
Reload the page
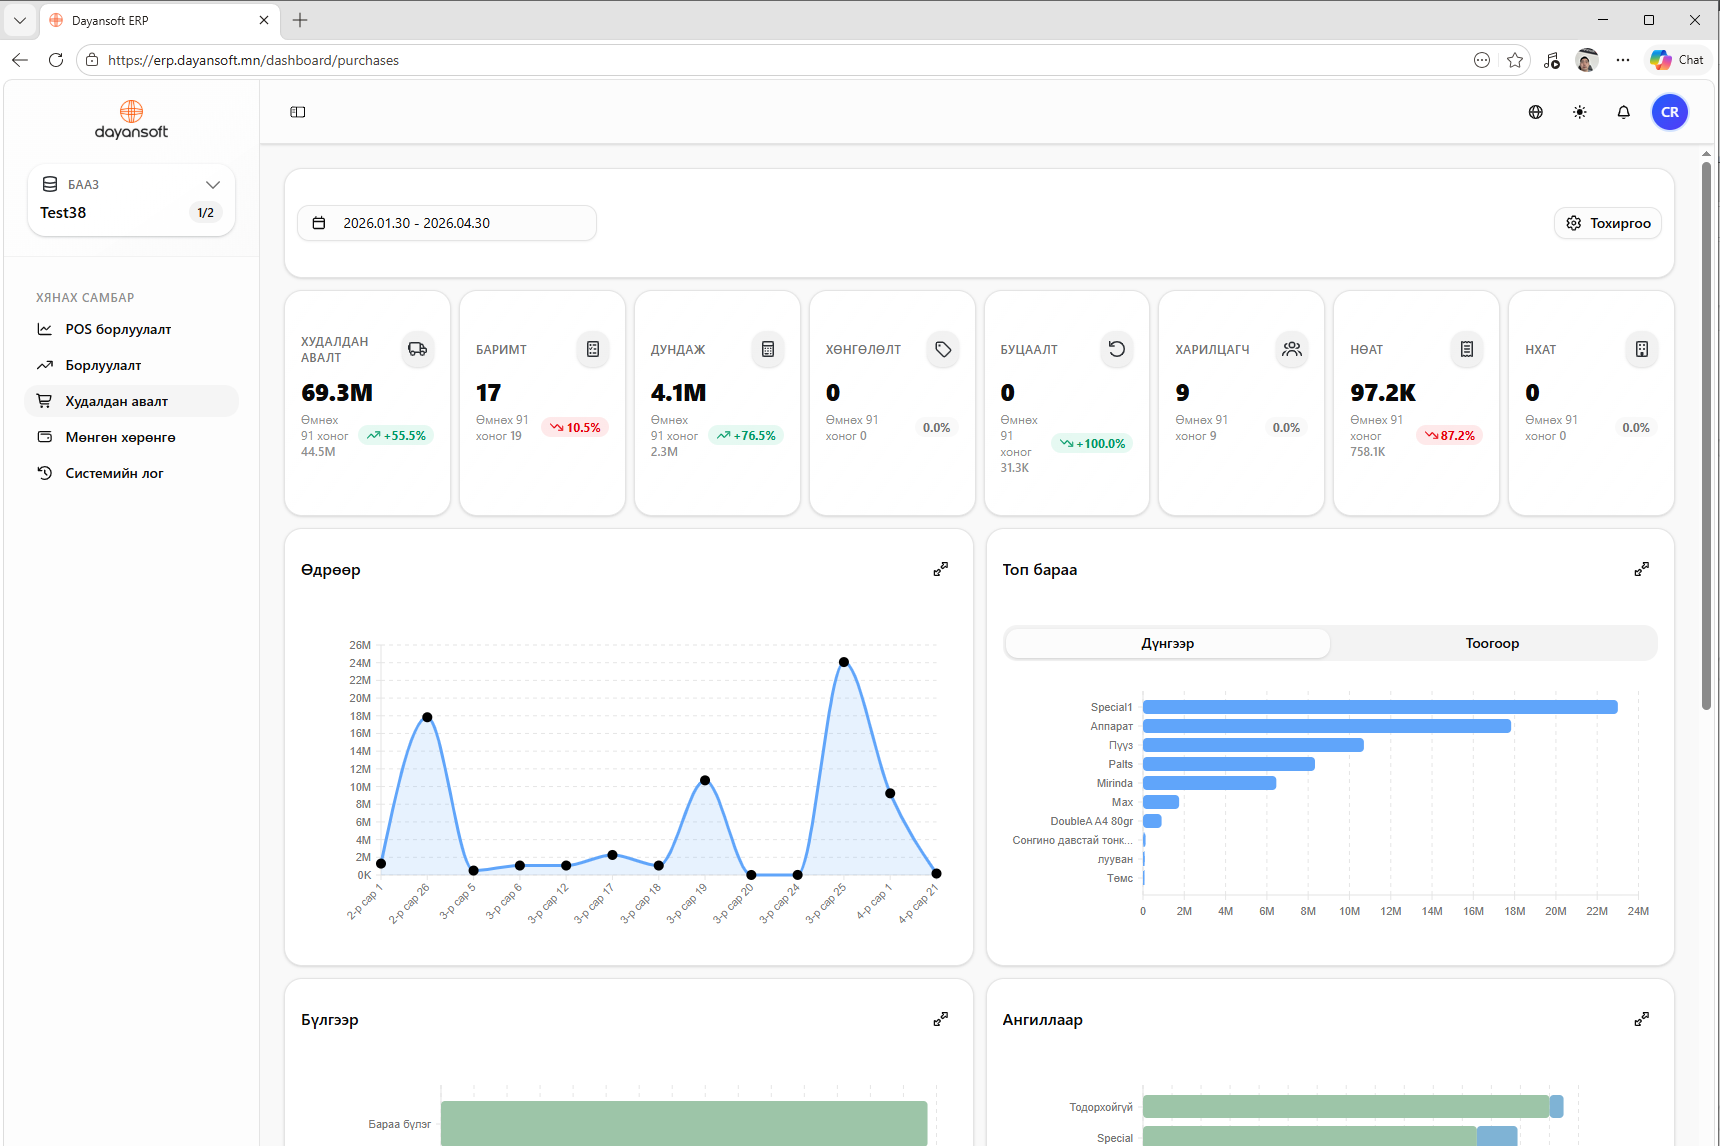pyautogui.click(x=56, y=60)
